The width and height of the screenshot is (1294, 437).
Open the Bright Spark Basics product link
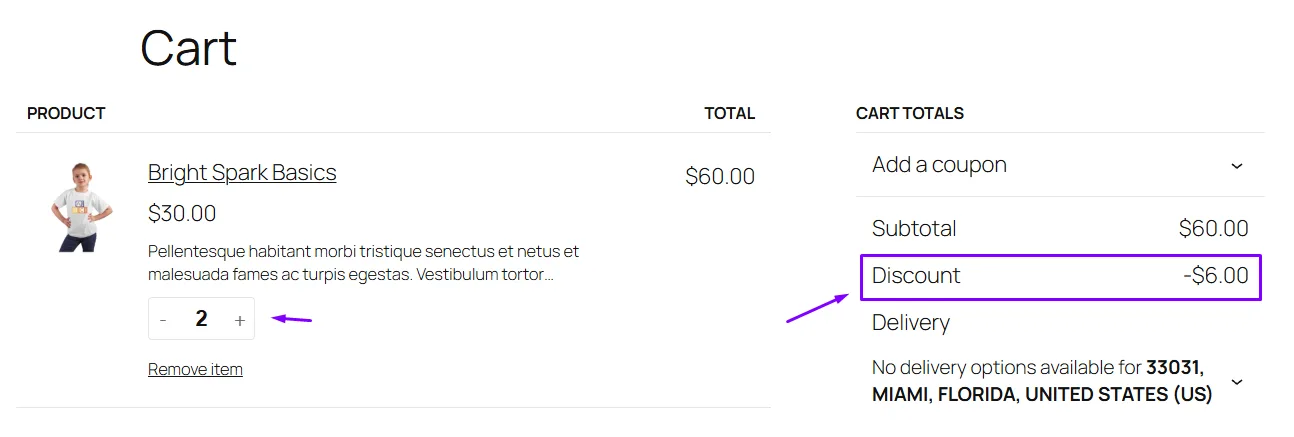[x=242, y=172]
